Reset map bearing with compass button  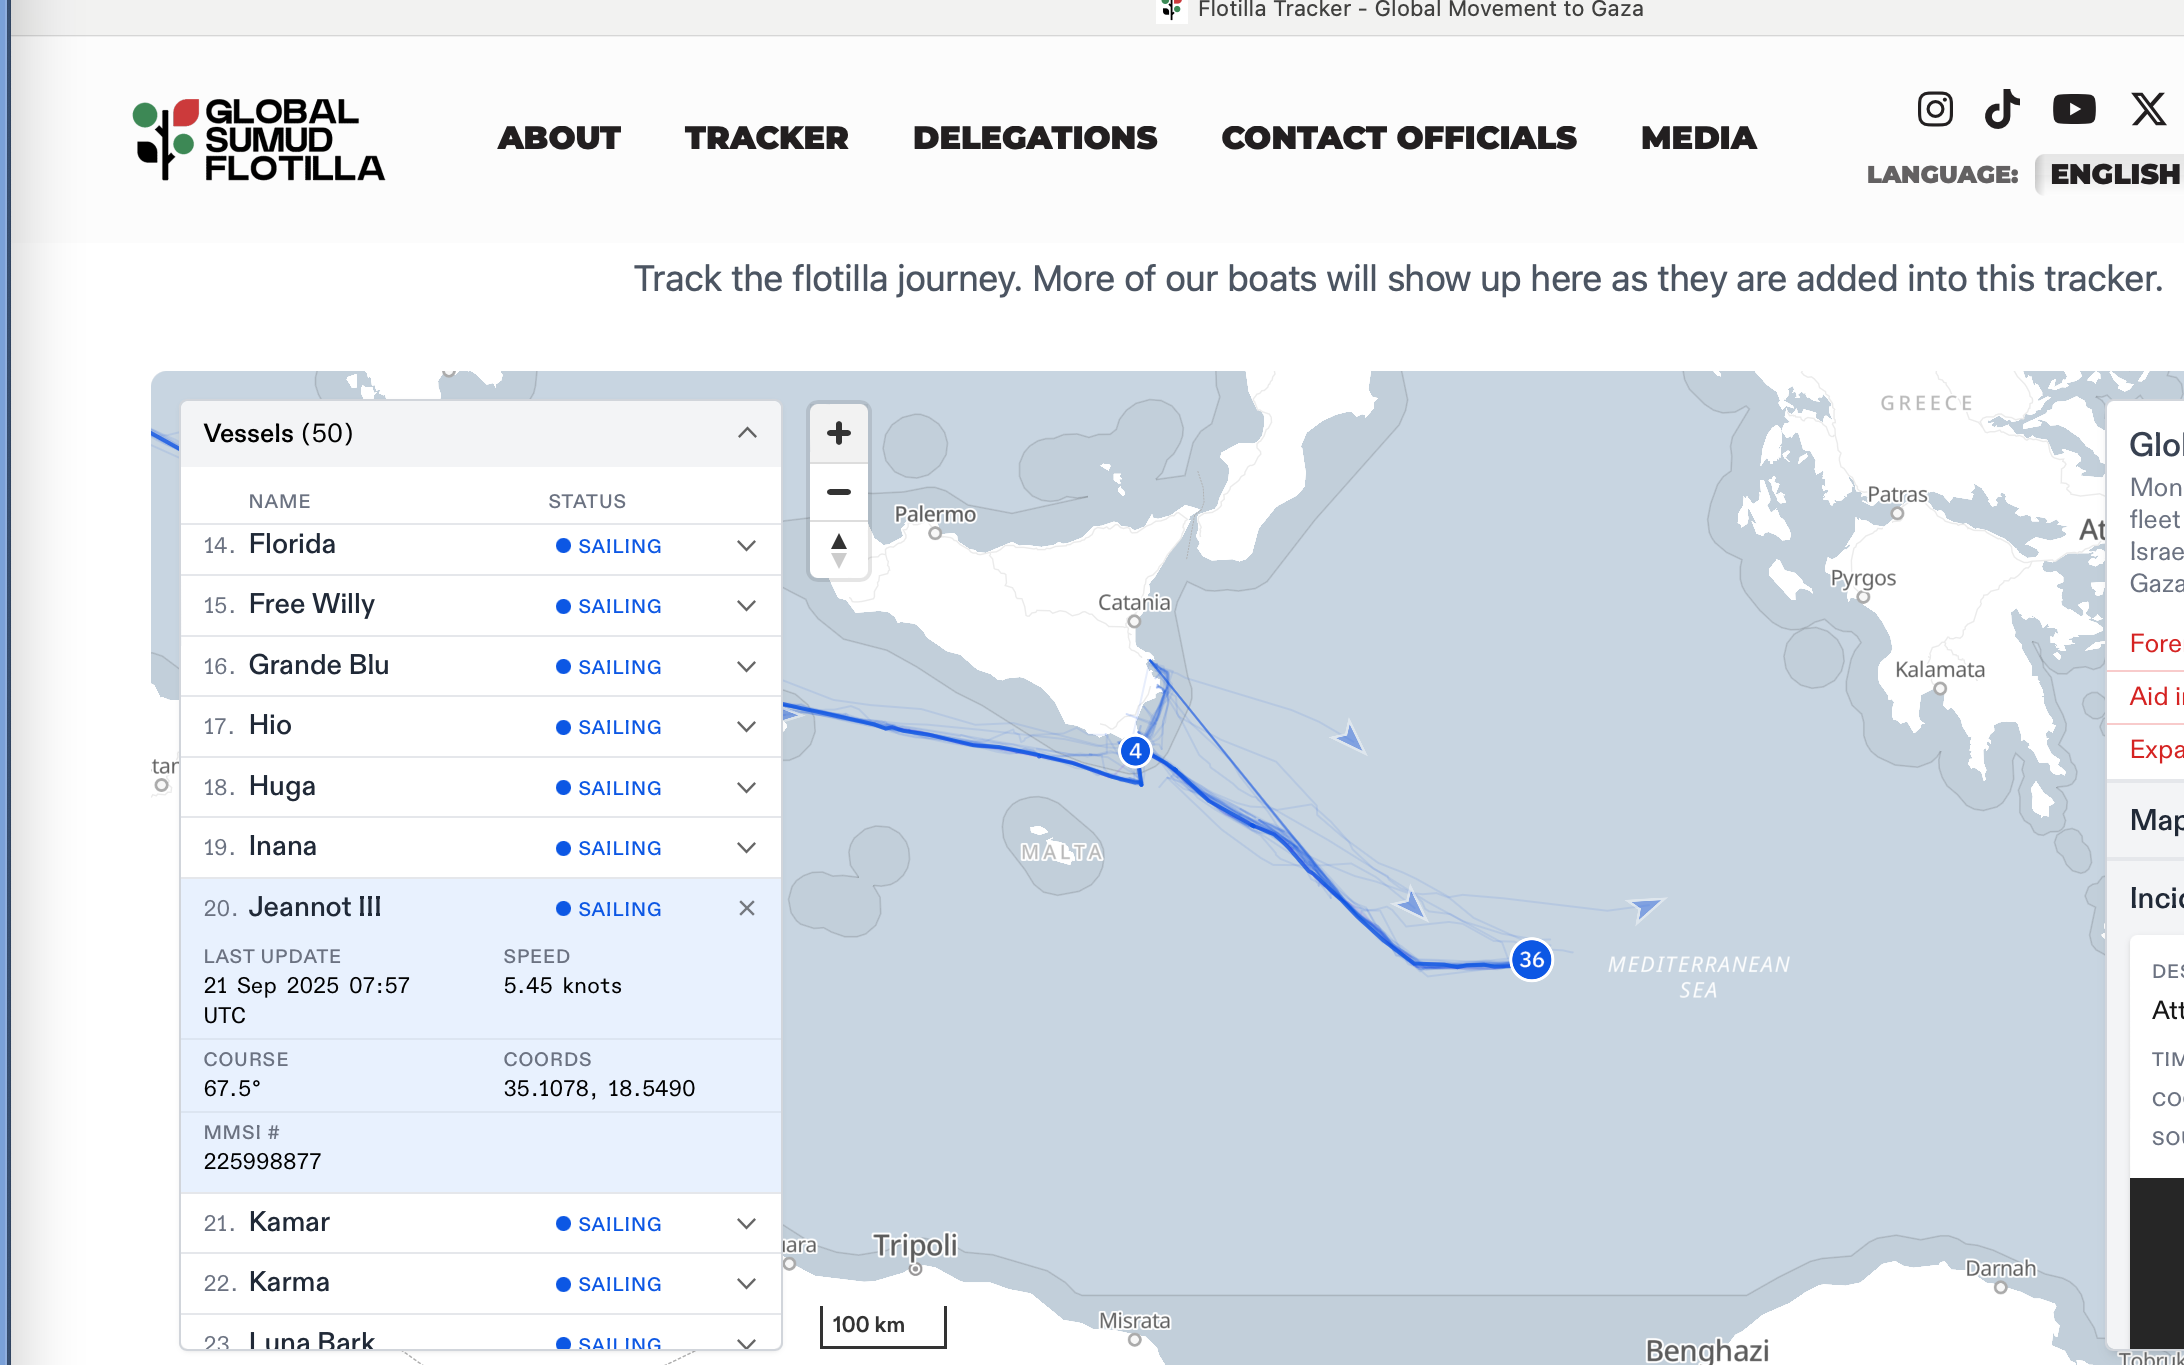[x=839, y=549]
